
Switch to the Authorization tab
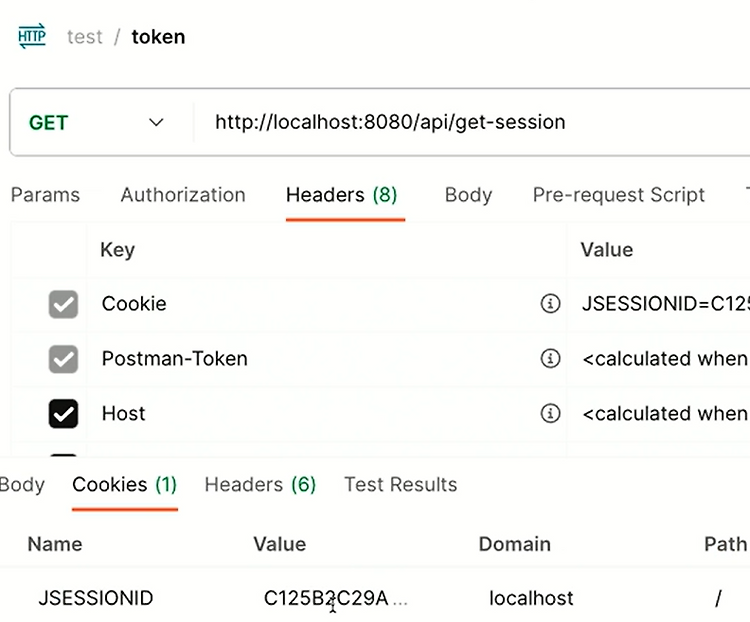click(x=183, y=195)
